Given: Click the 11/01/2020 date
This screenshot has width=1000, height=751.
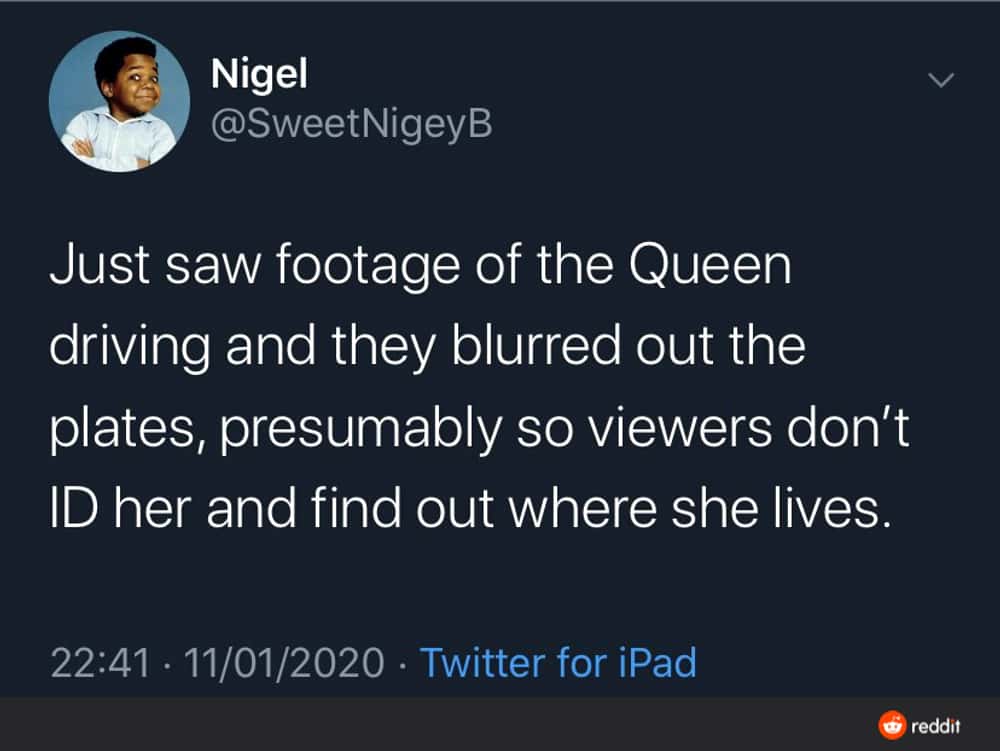Looking at the screenshot, I should [284, 662].
